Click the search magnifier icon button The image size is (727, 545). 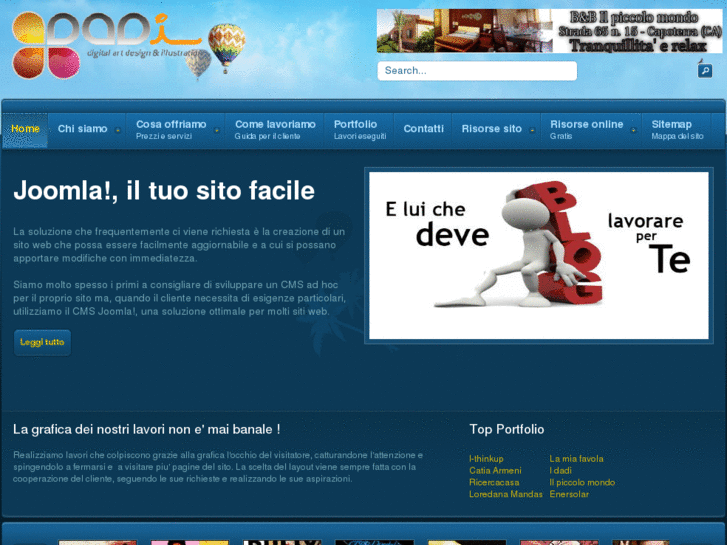point(705,71)
